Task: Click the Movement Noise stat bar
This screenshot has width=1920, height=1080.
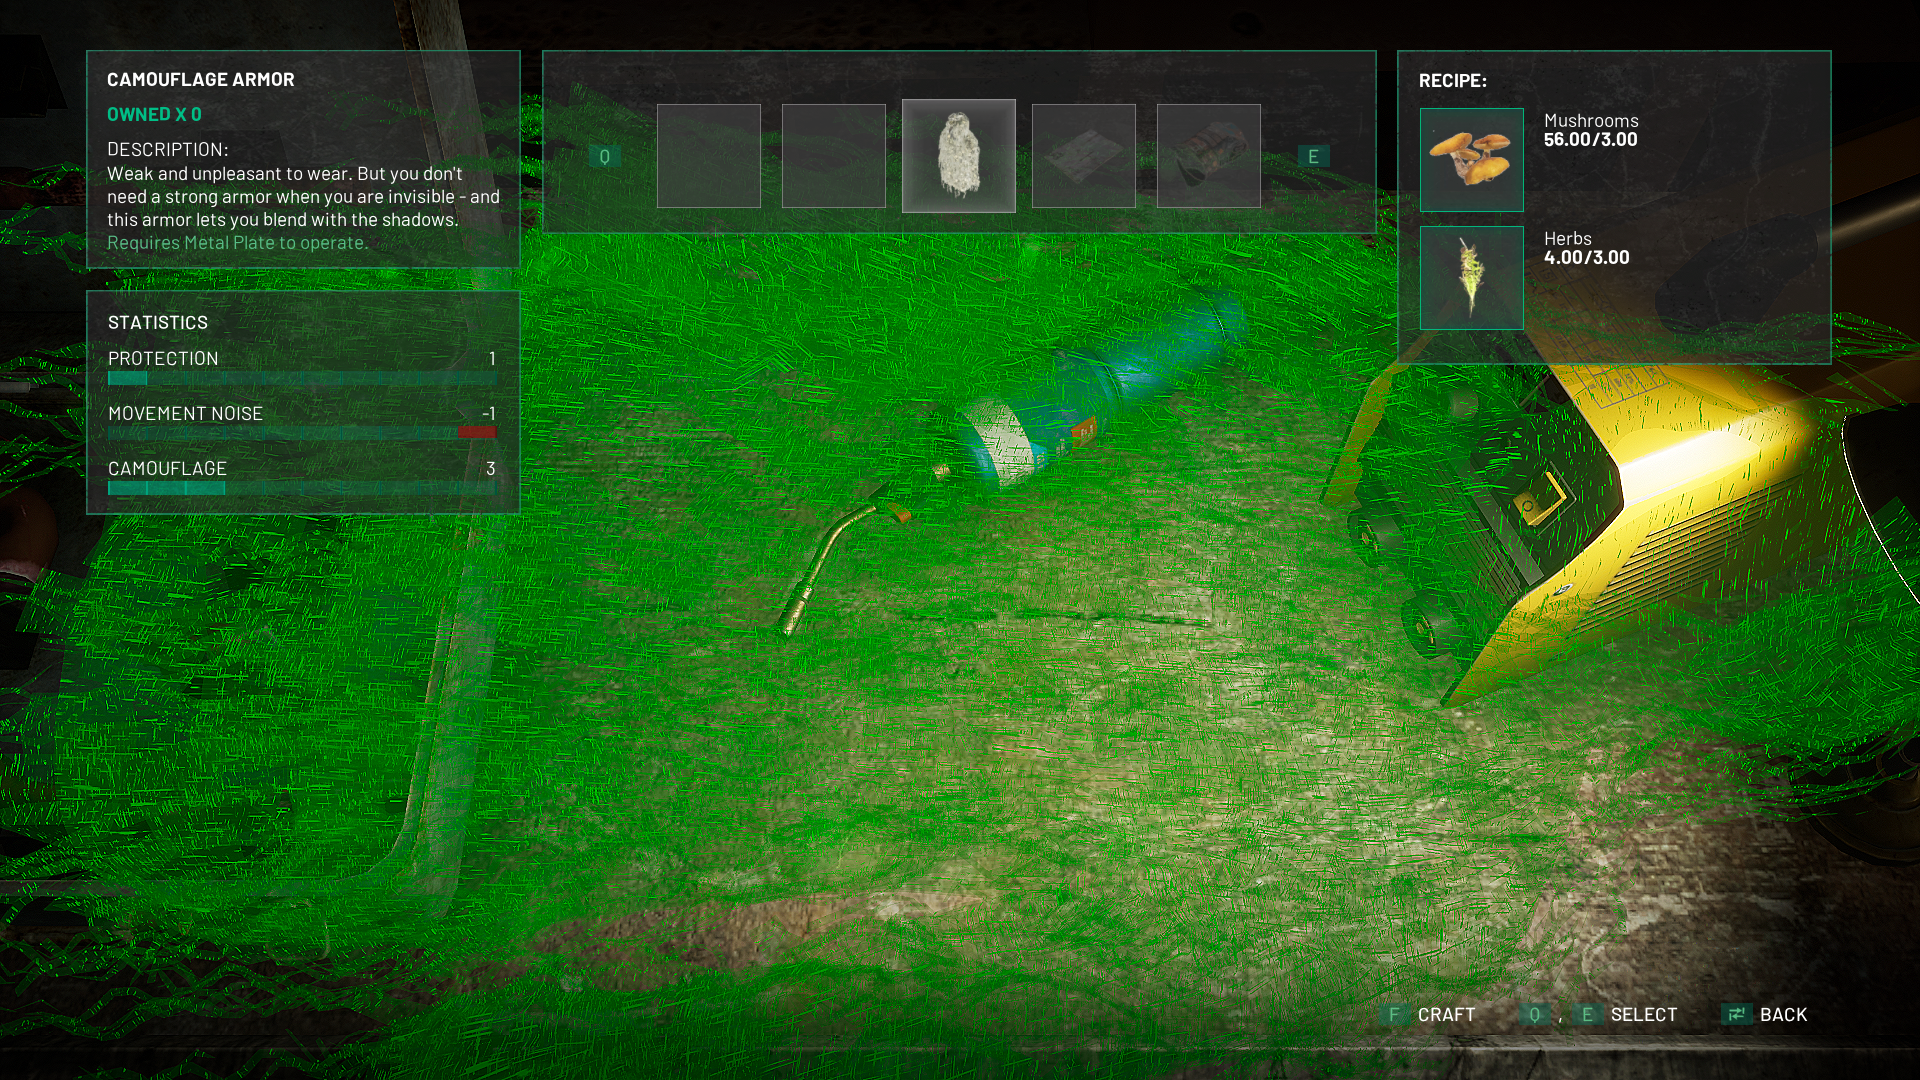Action: [x=302, y=433]
